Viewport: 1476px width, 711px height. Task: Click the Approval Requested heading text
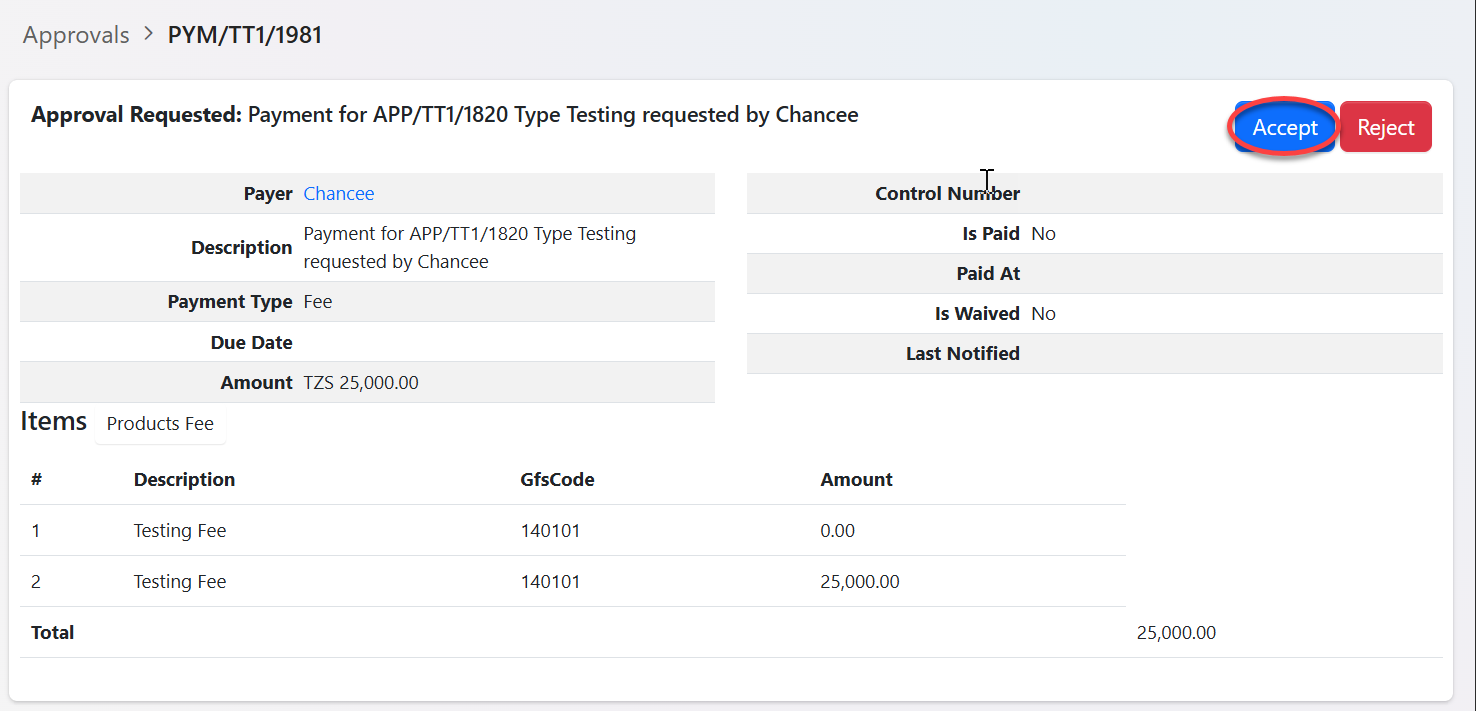click(444, 115)
